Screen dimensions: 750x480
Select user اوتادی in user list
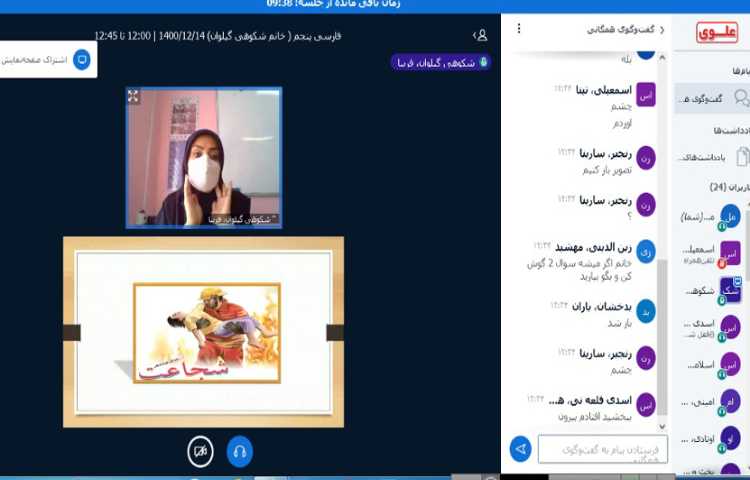[x=712, y=438]
